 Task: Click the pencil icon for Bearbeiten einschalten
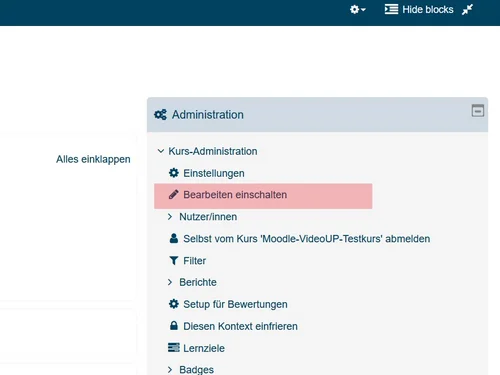(174, 194)
